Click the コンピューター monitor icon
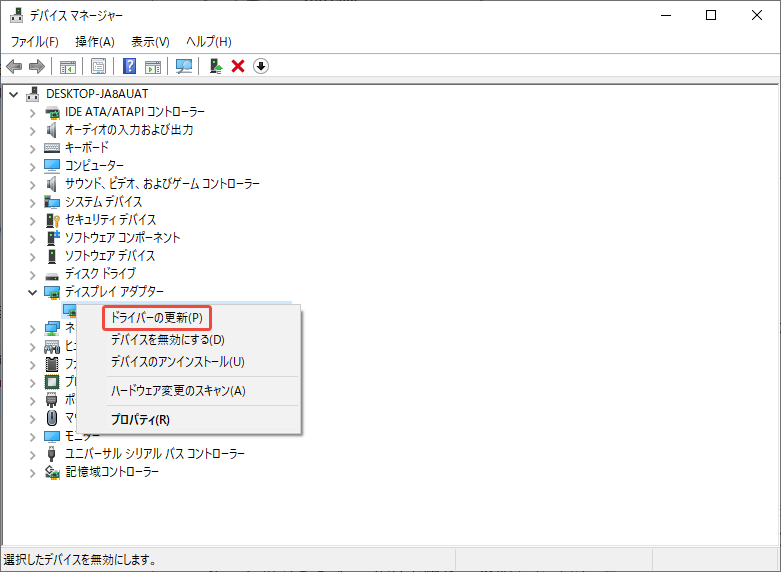Viewport: 781px width, 572px height. (52, 166)
